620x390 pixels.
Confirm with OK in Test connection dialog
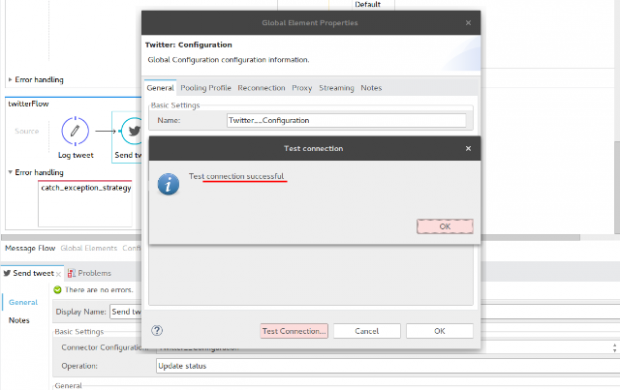[445, 226]
